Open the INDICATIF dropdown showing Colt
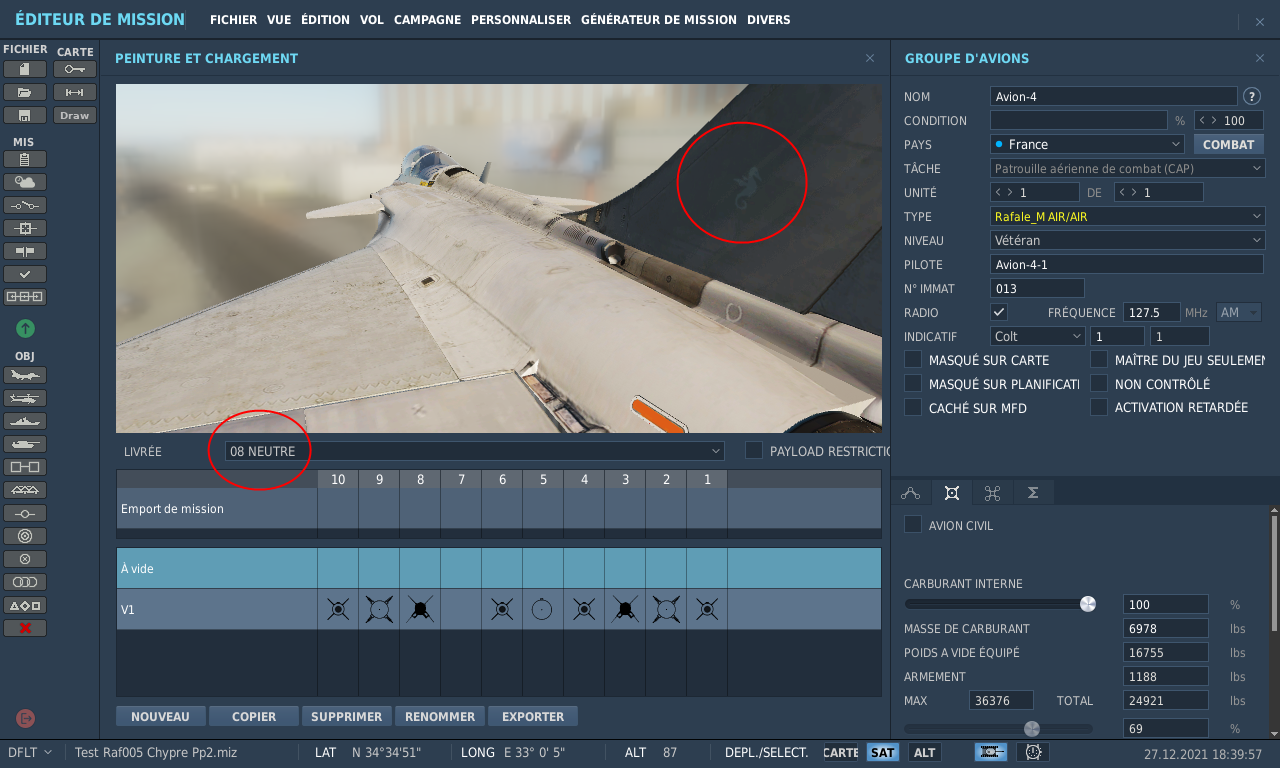Image resolution: width=1280 pixels, height=768 pixels. pos(1038,337)
